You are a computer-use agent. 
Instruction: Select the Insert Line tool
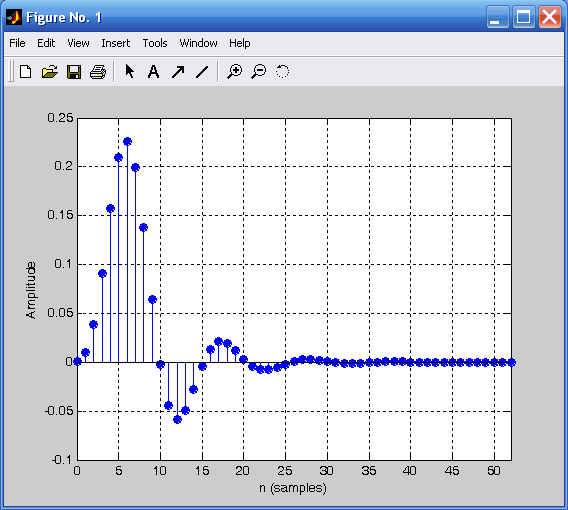[x=202, y=72]
